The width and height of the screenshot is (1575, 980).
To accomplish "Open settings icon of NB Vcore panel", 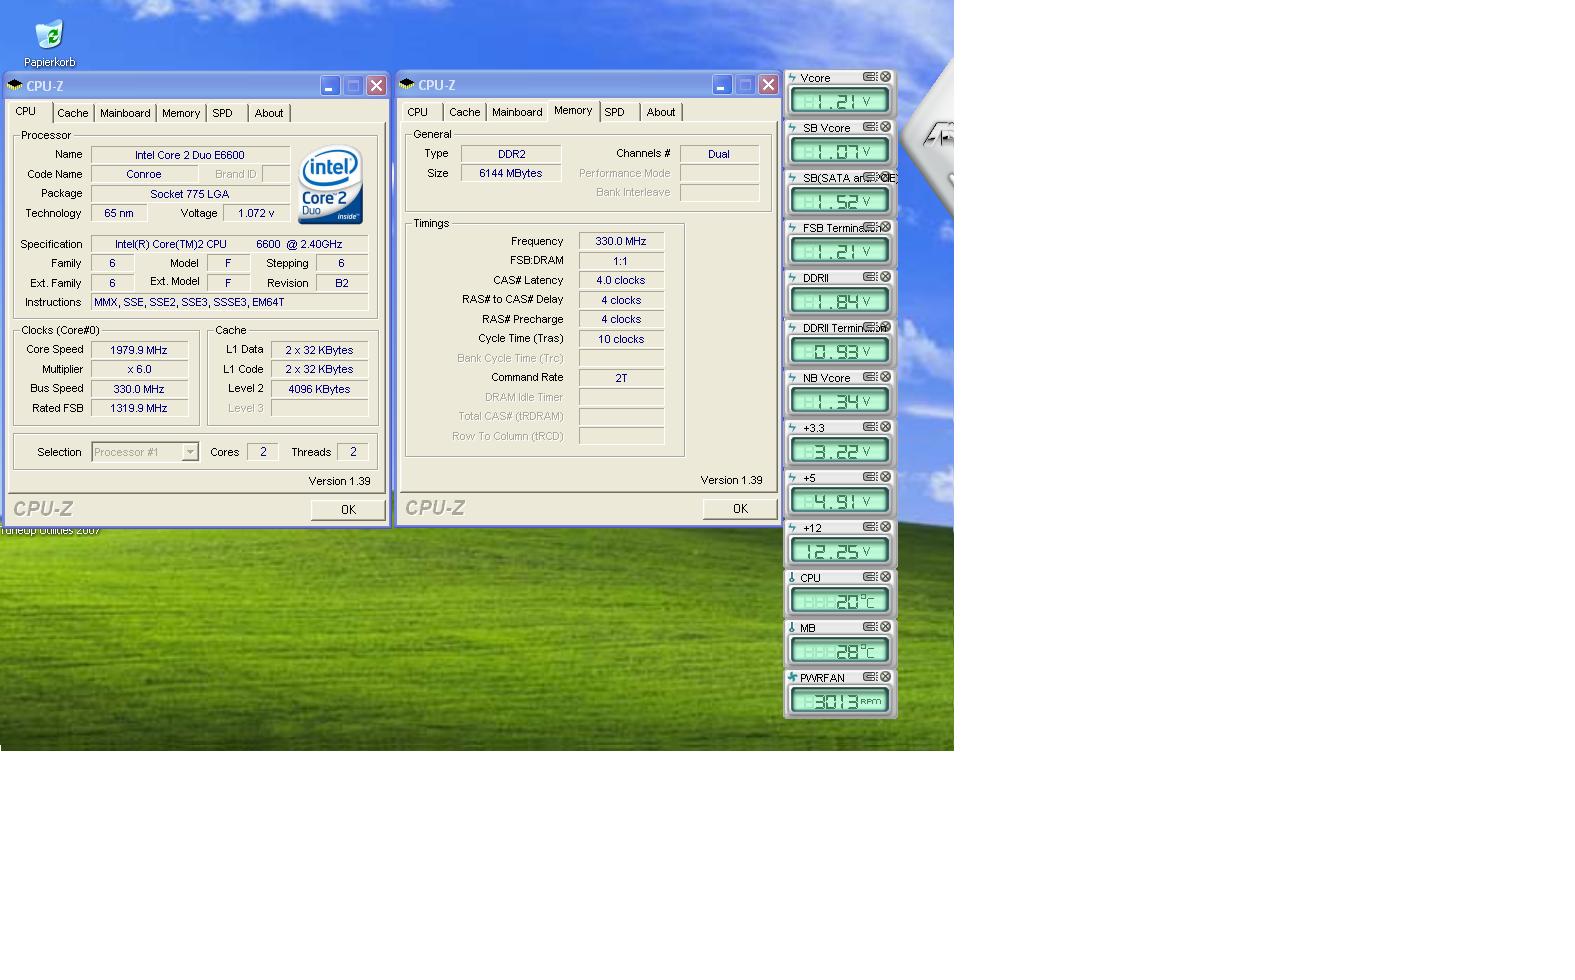I will 870,377.
